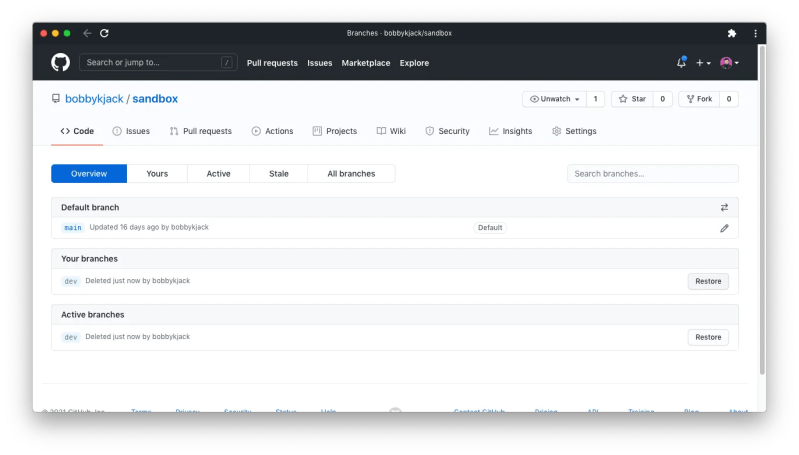Focus the Search or jump to field

click(158, 62)
